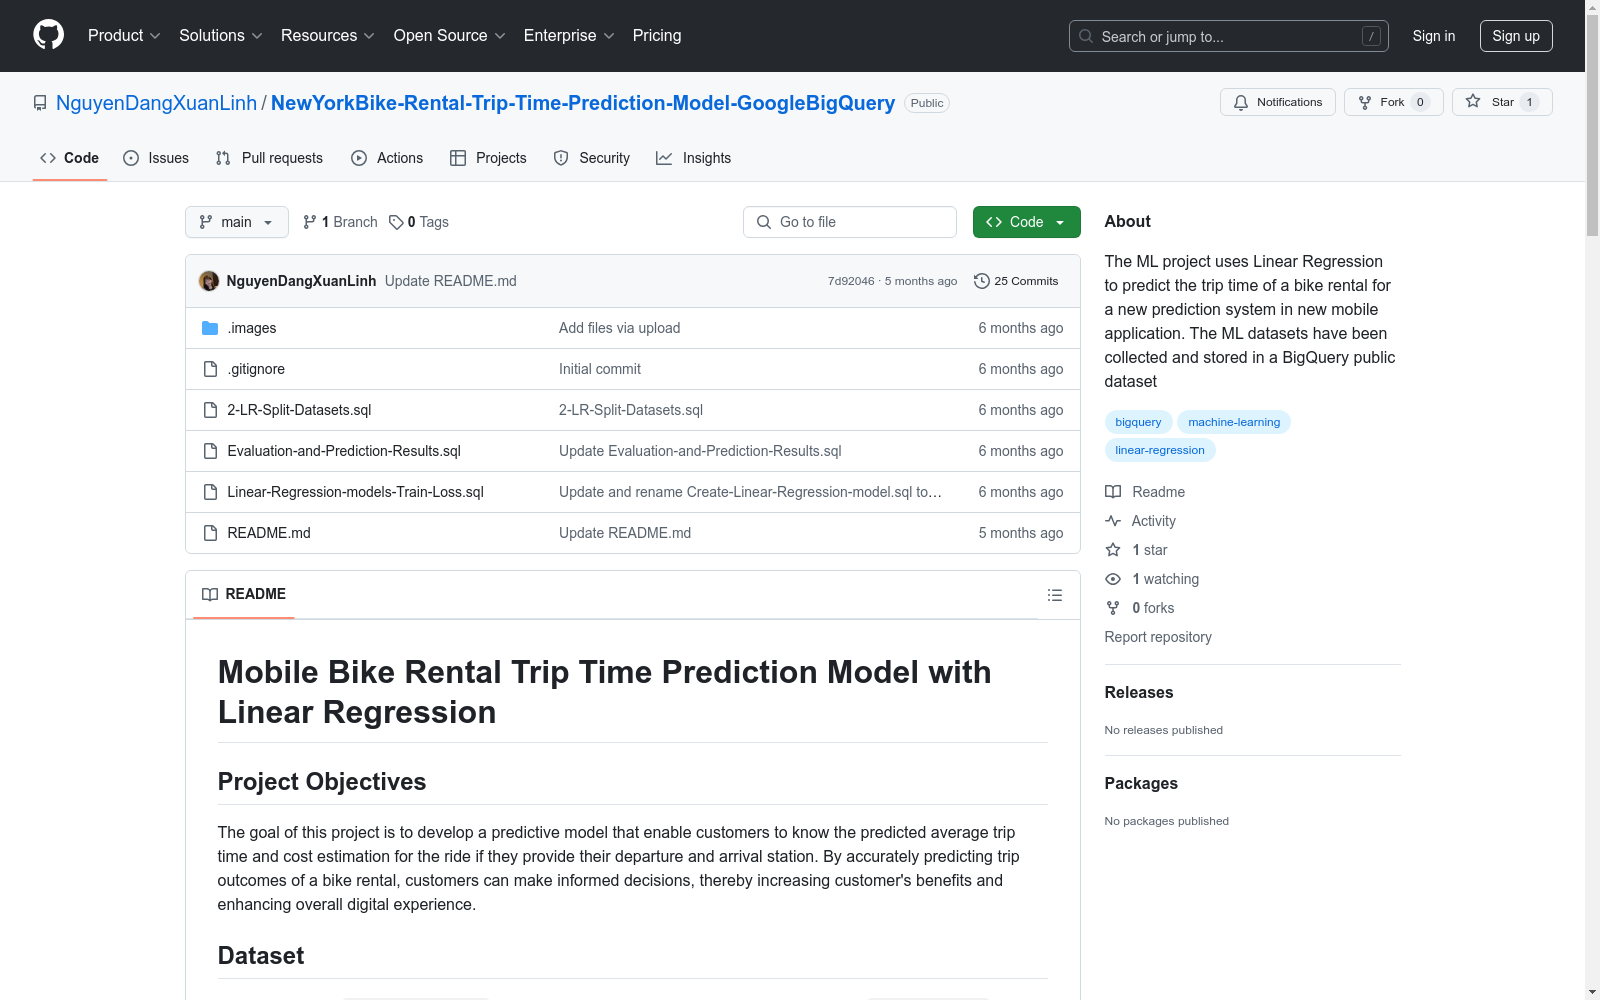Screen dimensions: 1600x1000
Task: Expand the Product menu
Action: point(124,35)
